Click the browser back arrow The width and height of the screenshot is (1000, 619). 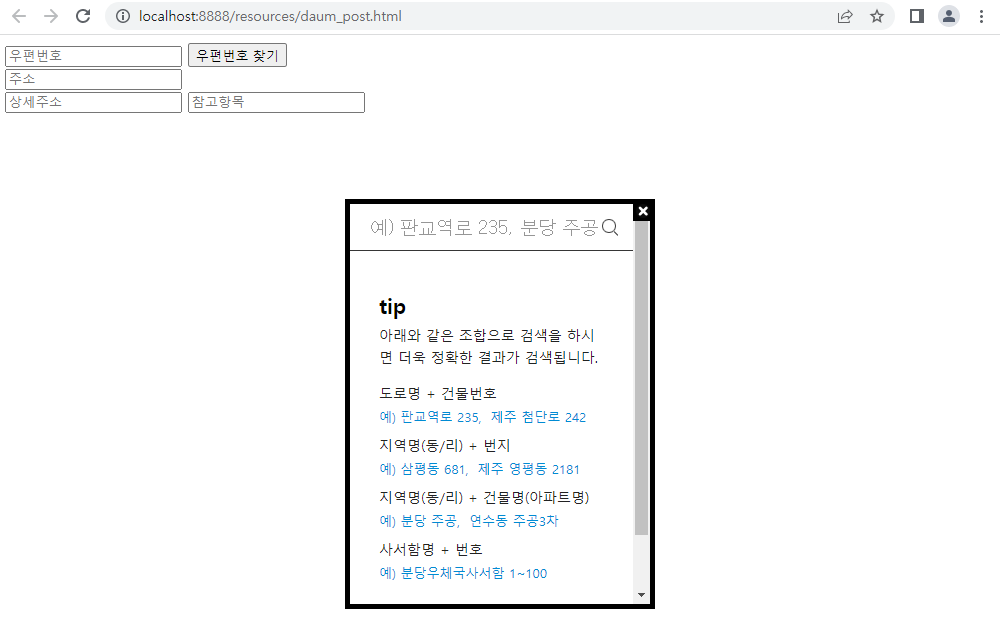click(x=19, y=17)
